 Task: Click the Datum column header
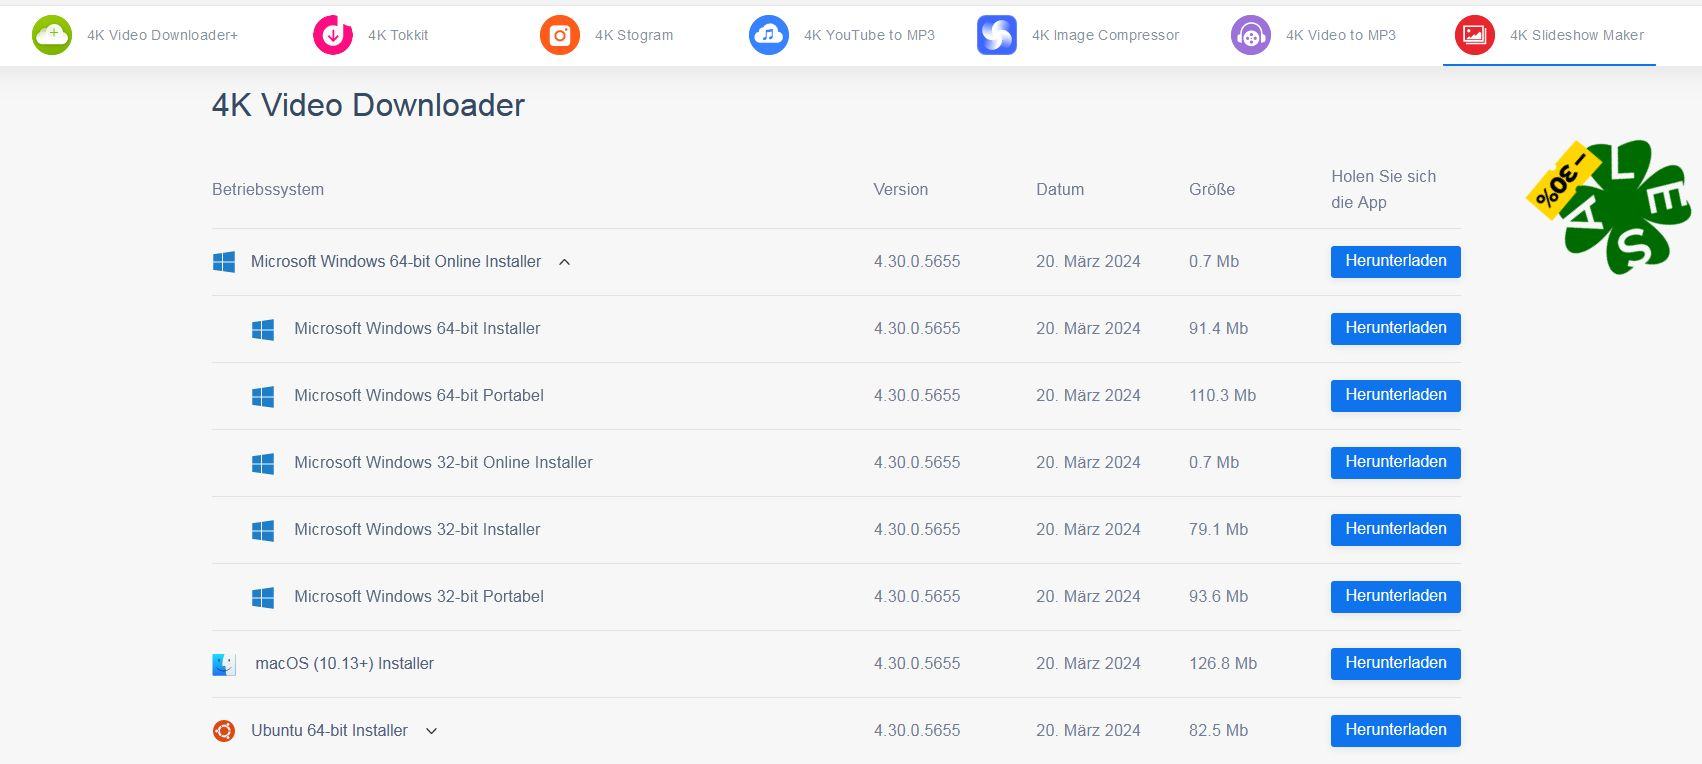point(1060,190)
